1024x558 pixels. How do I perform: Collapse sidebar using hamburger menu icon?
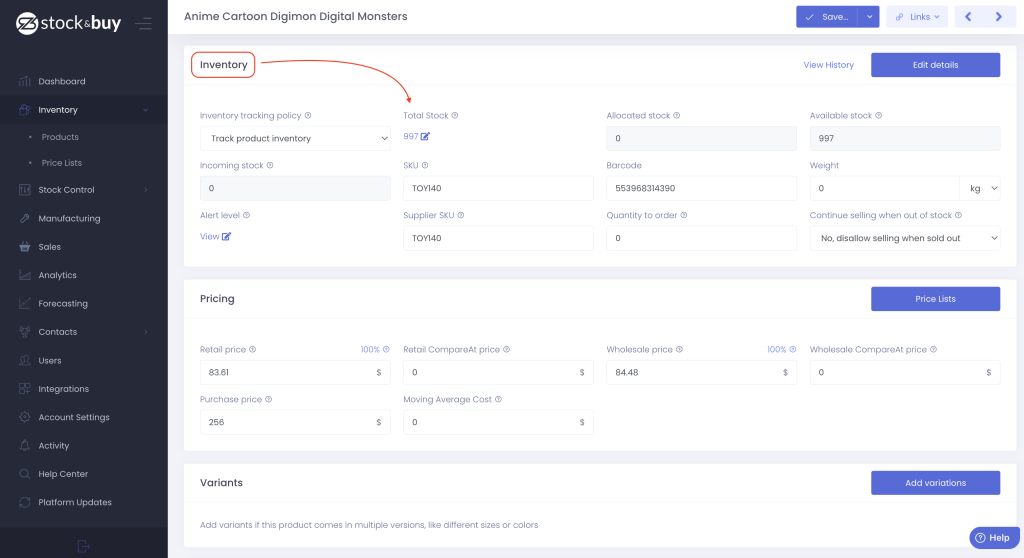click(x=144, y=24)
